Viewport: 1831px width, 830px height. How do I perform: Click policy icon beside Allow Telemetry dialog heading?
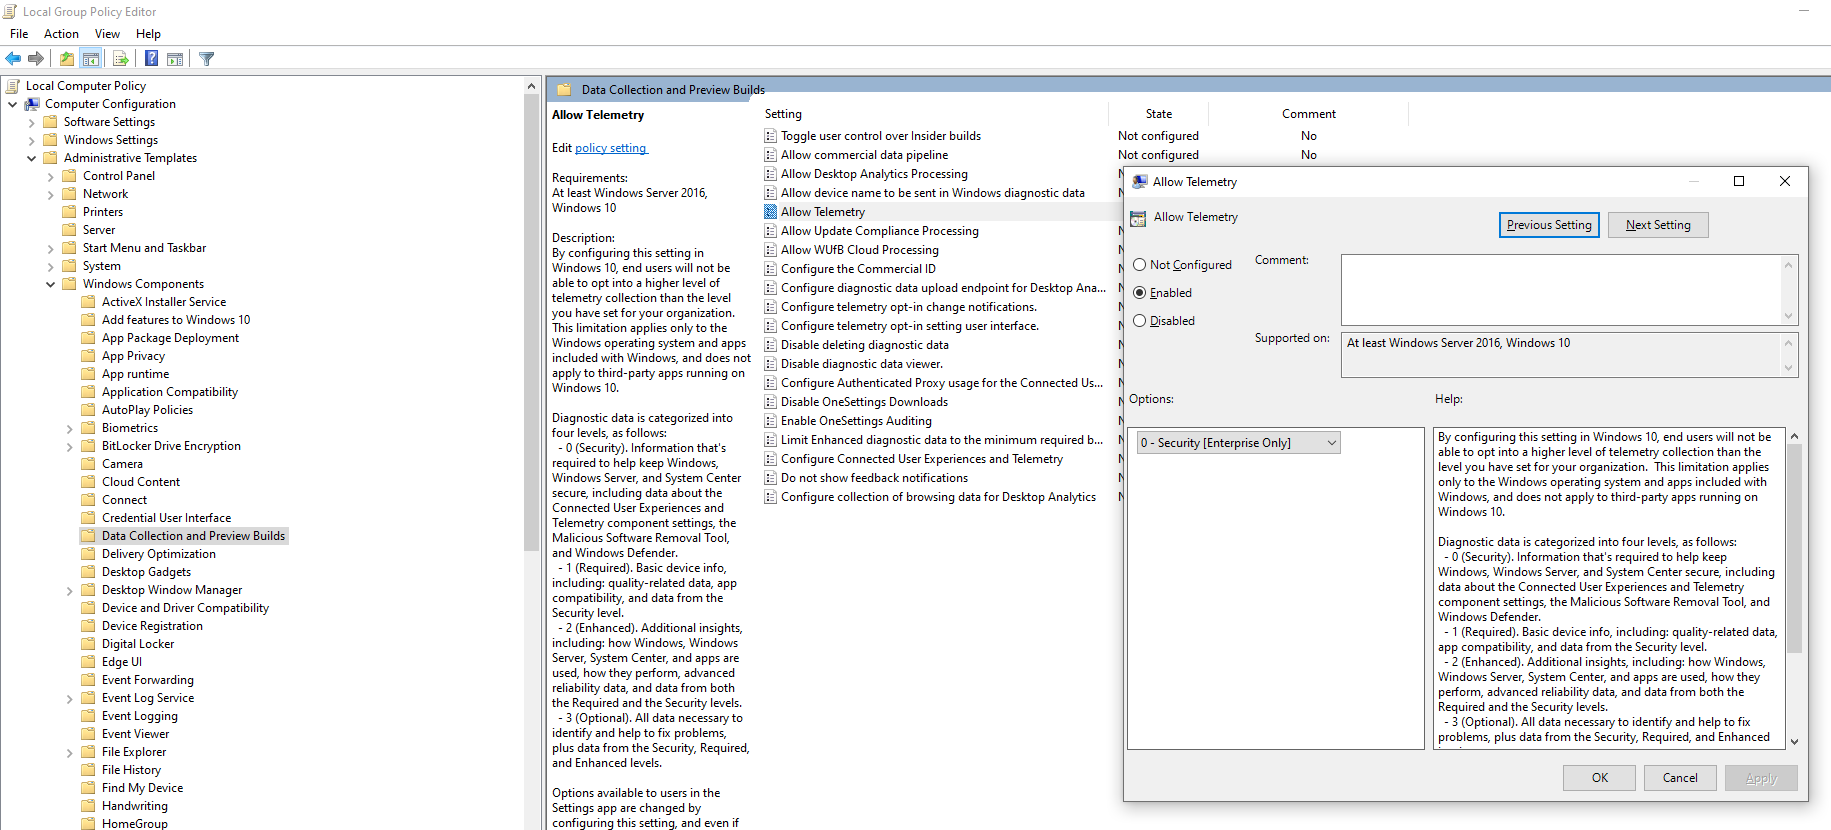pyautogui.click(x=1138, y=218)
